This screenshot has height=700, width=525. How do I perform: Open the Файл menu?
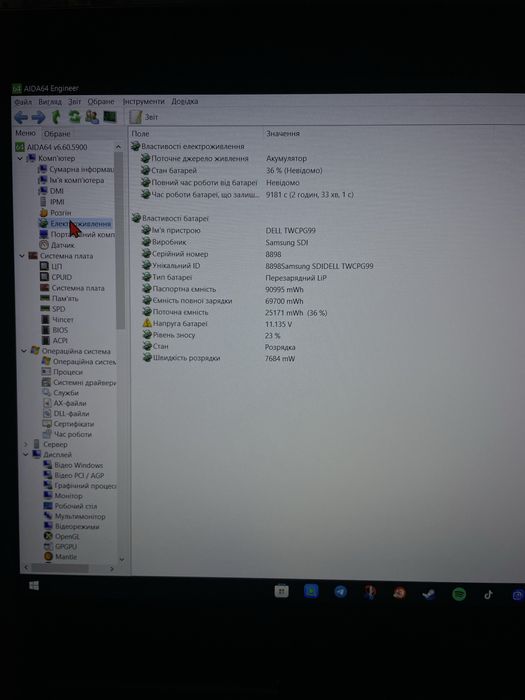23,102
